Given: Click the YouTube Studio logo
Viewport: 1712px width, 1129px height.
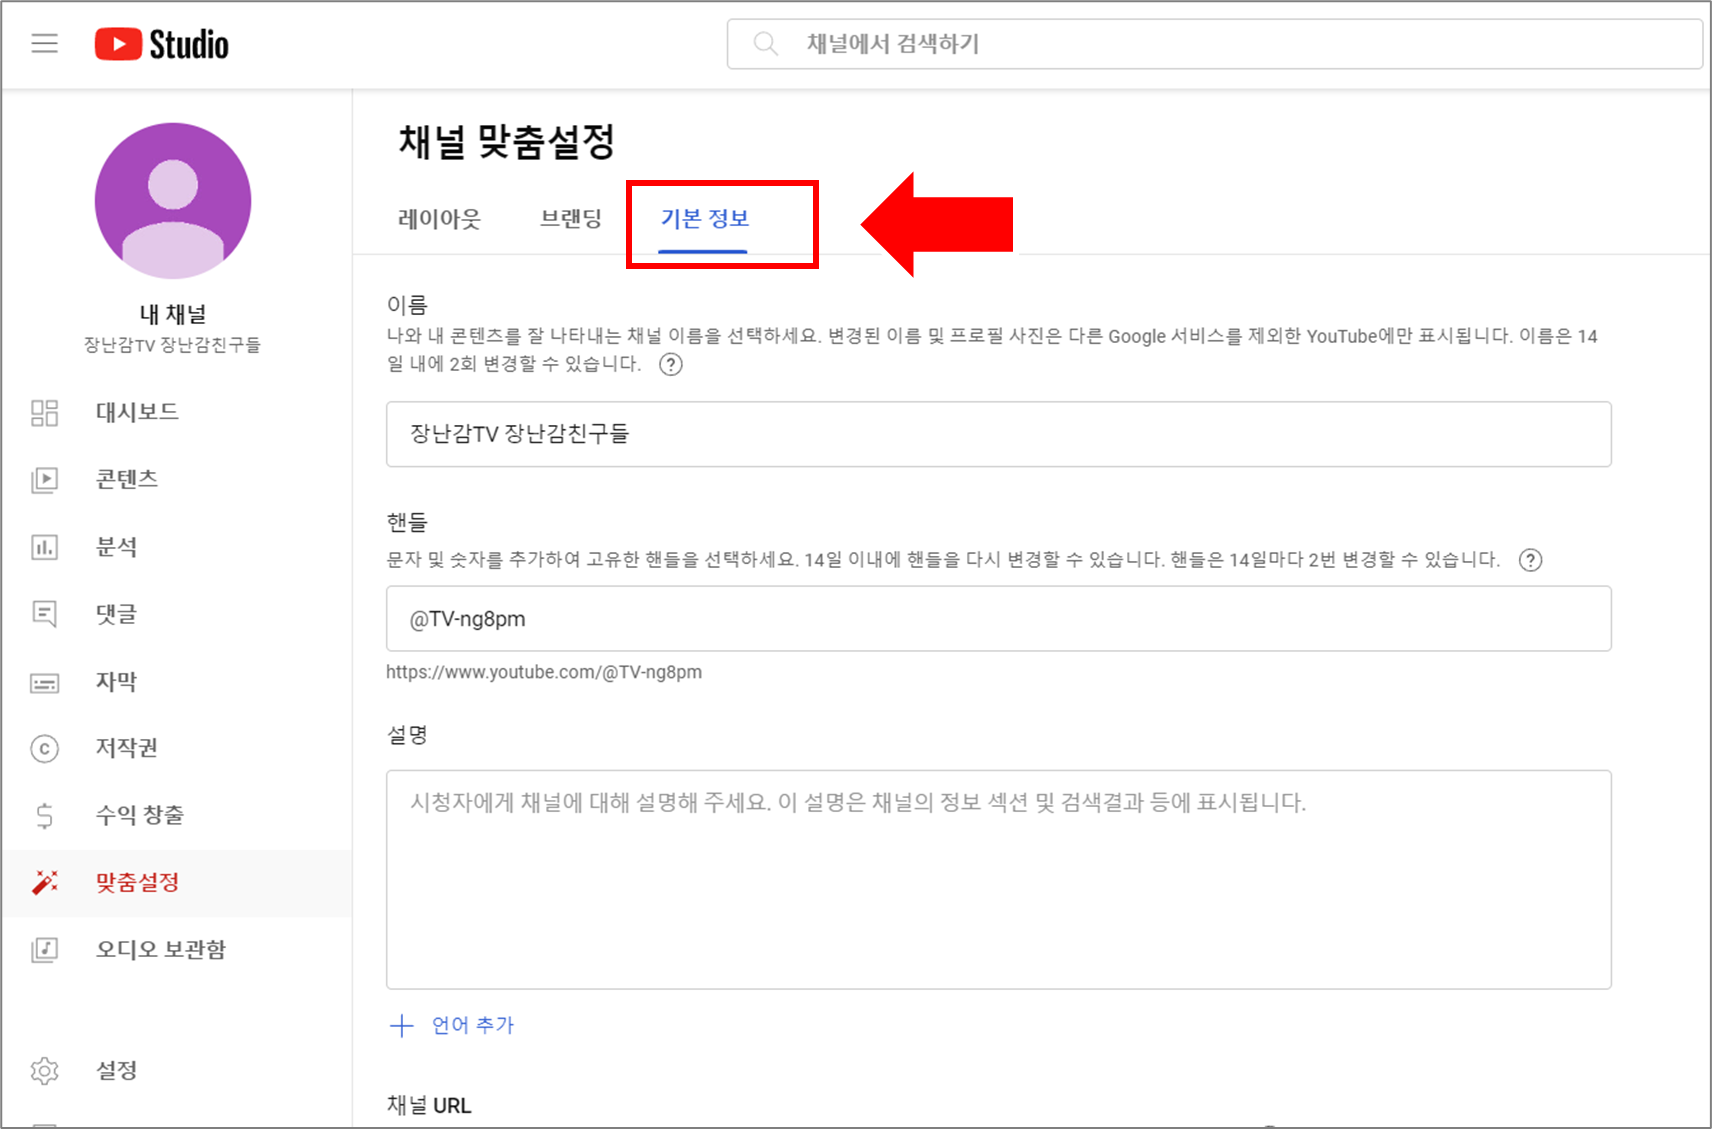Looking at the screenshot, I should [162, 44].
